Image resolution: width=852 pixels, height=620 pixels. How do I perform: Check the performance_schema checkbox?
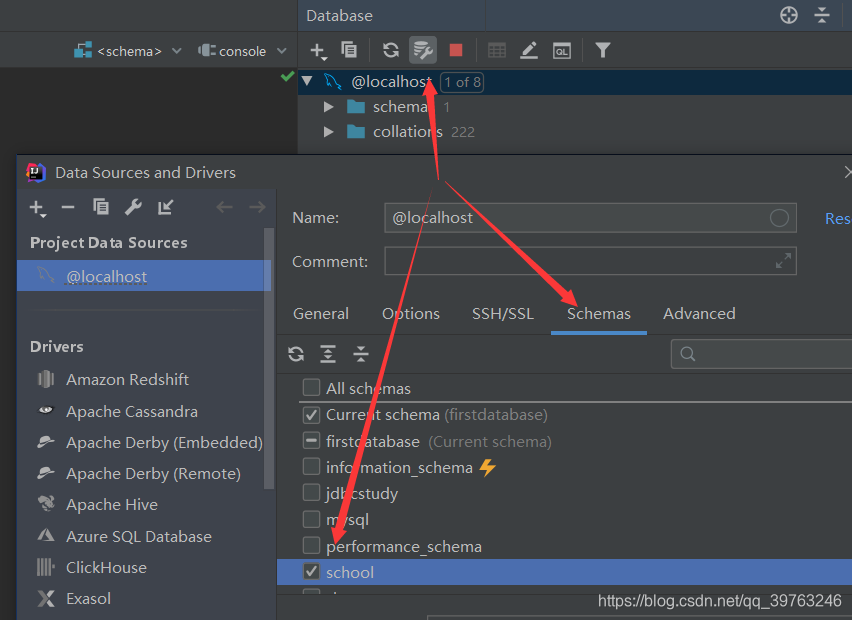coord(311,544)
